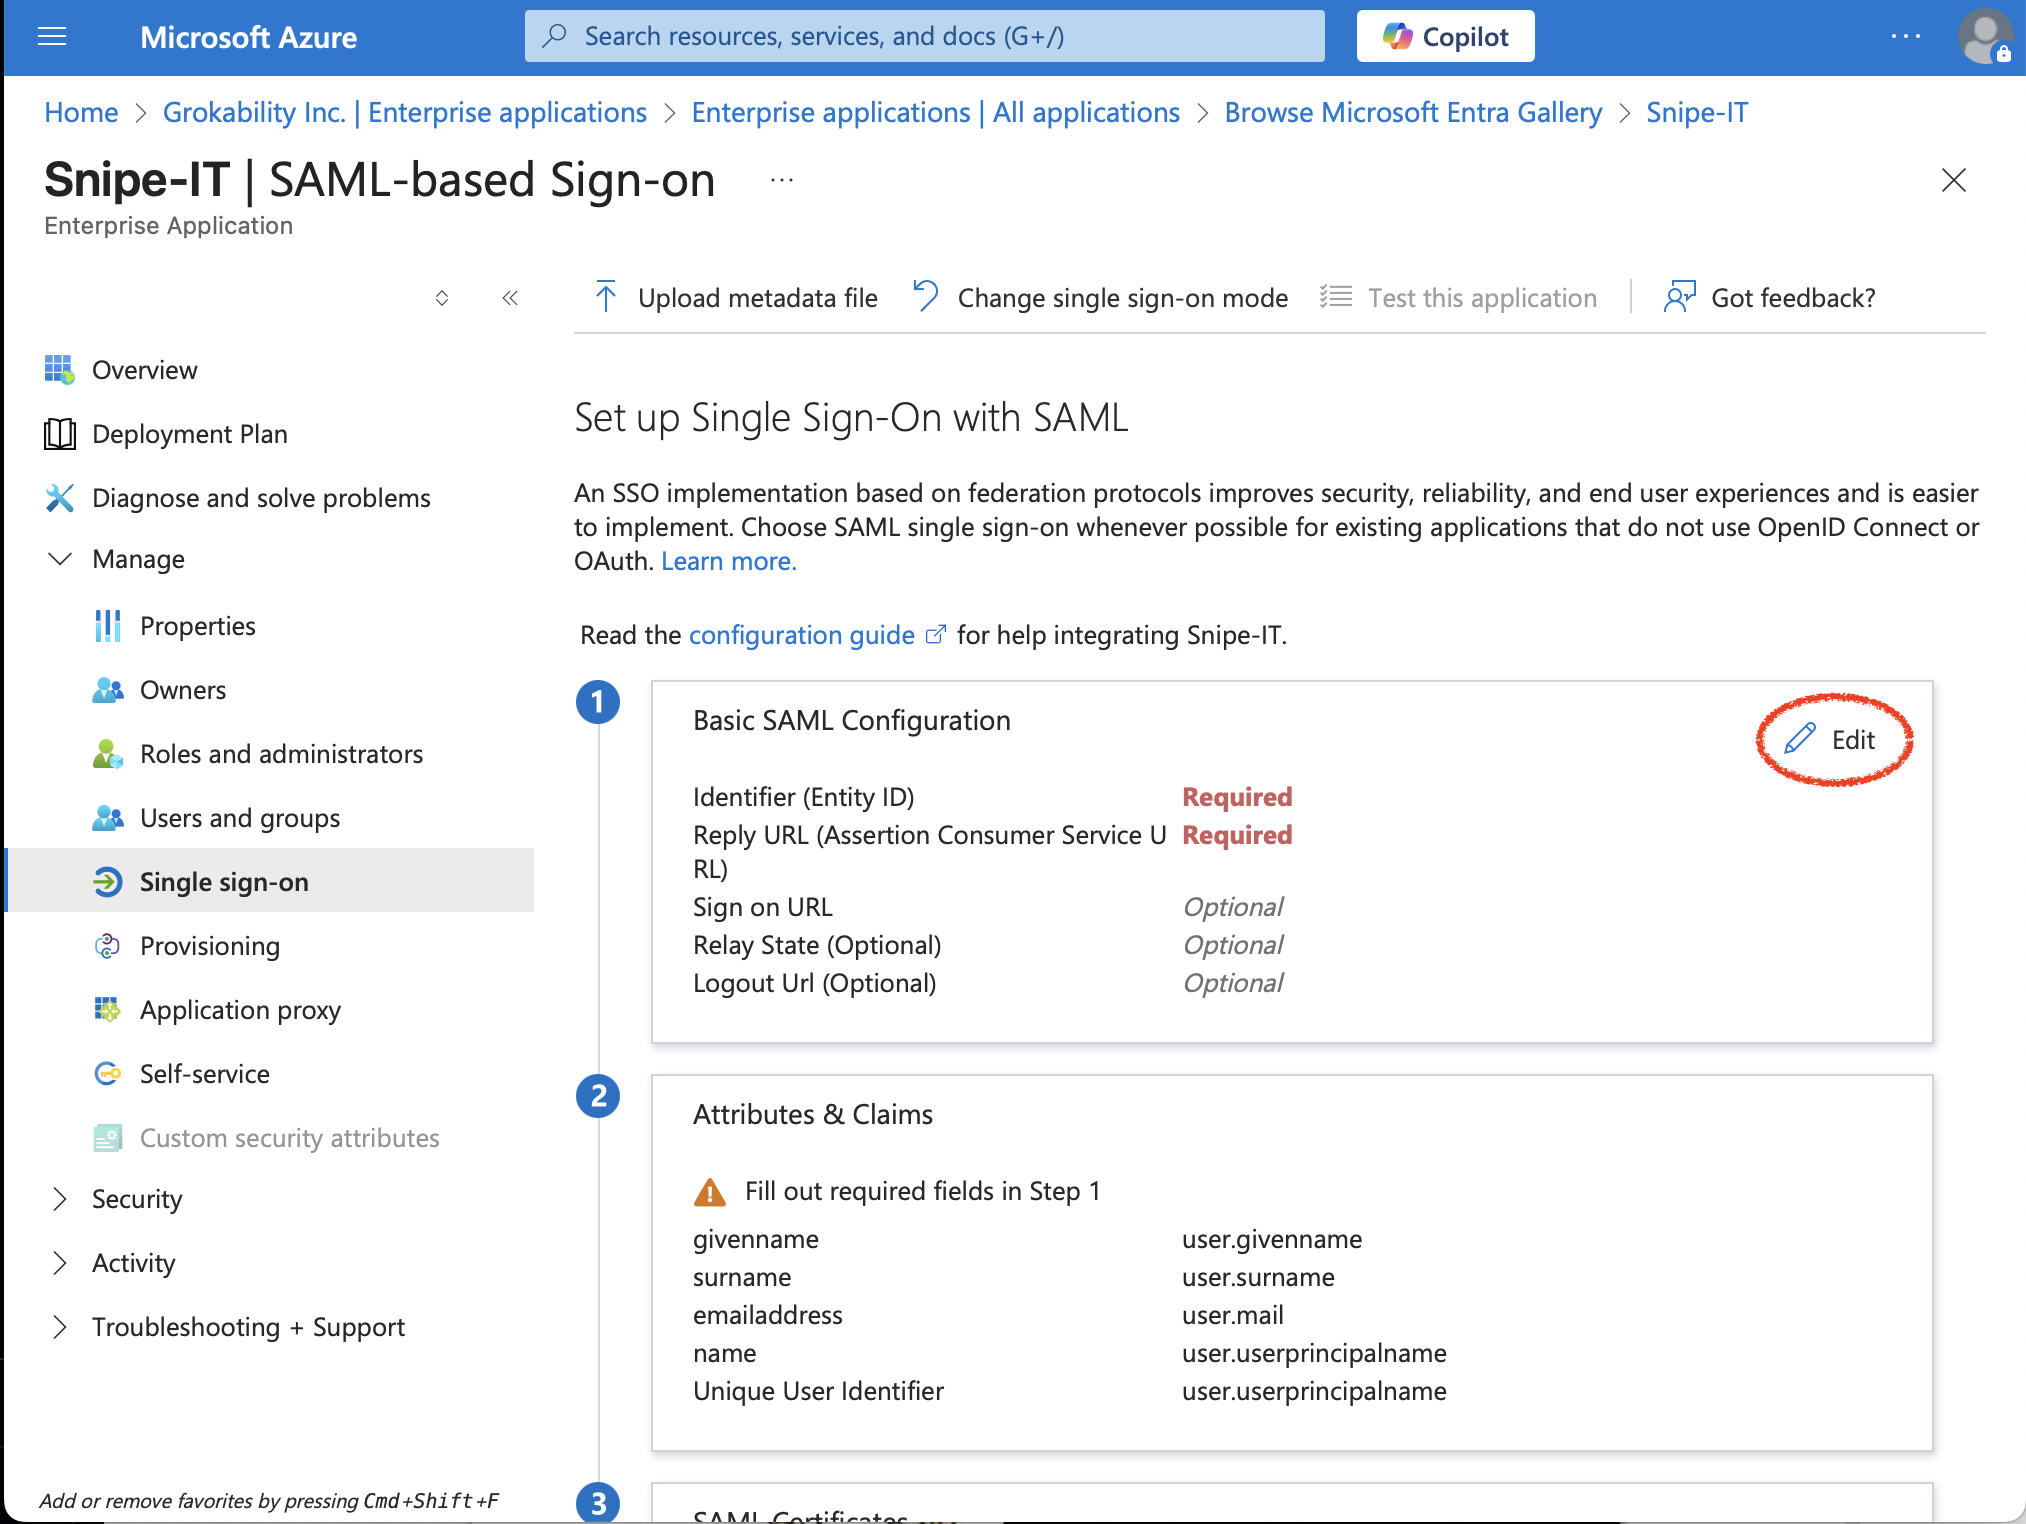Click the Got feedback person icon
The height and width of the screenshot is (1524, 2026).
pyautogui.click(x=1679, y=297)
